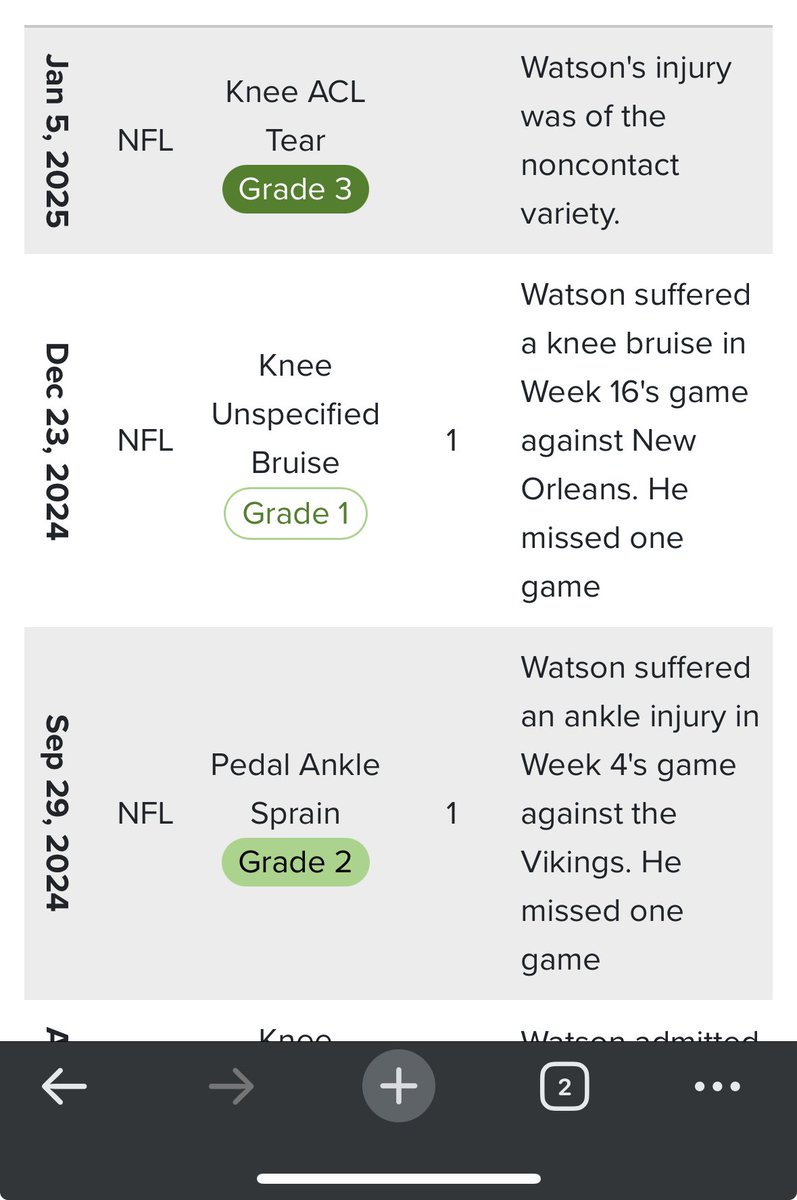This screenshot has height=1200, width=797.
Task: Click the Knee ACL Tear injury name
Action: 295,116
